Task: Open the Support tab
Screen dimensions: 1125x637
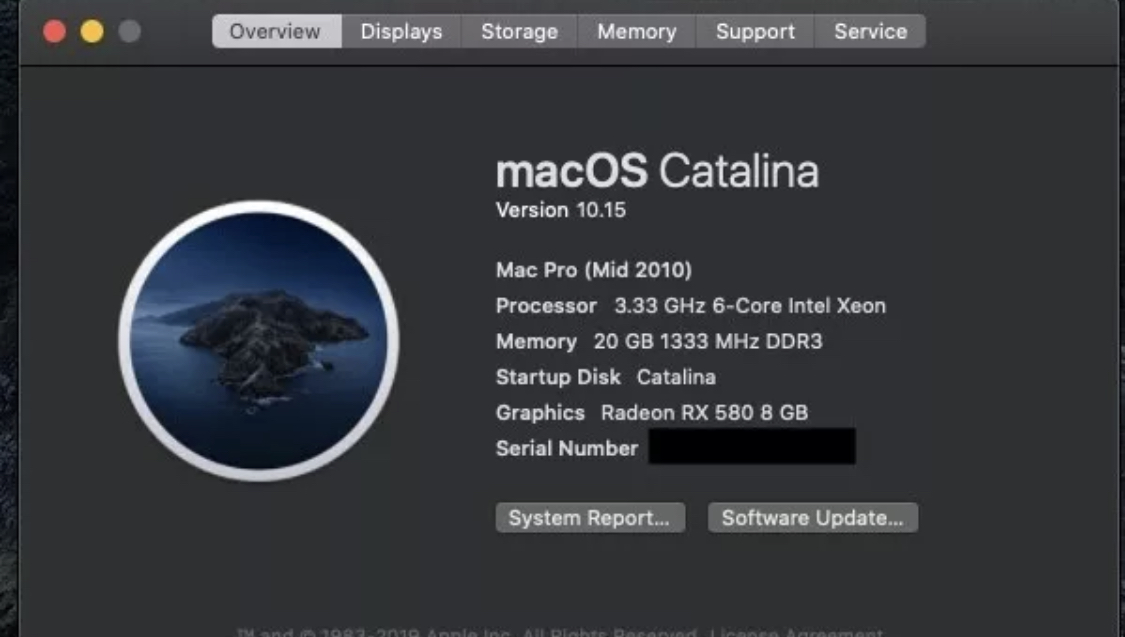Action: [x=755, y=32]
